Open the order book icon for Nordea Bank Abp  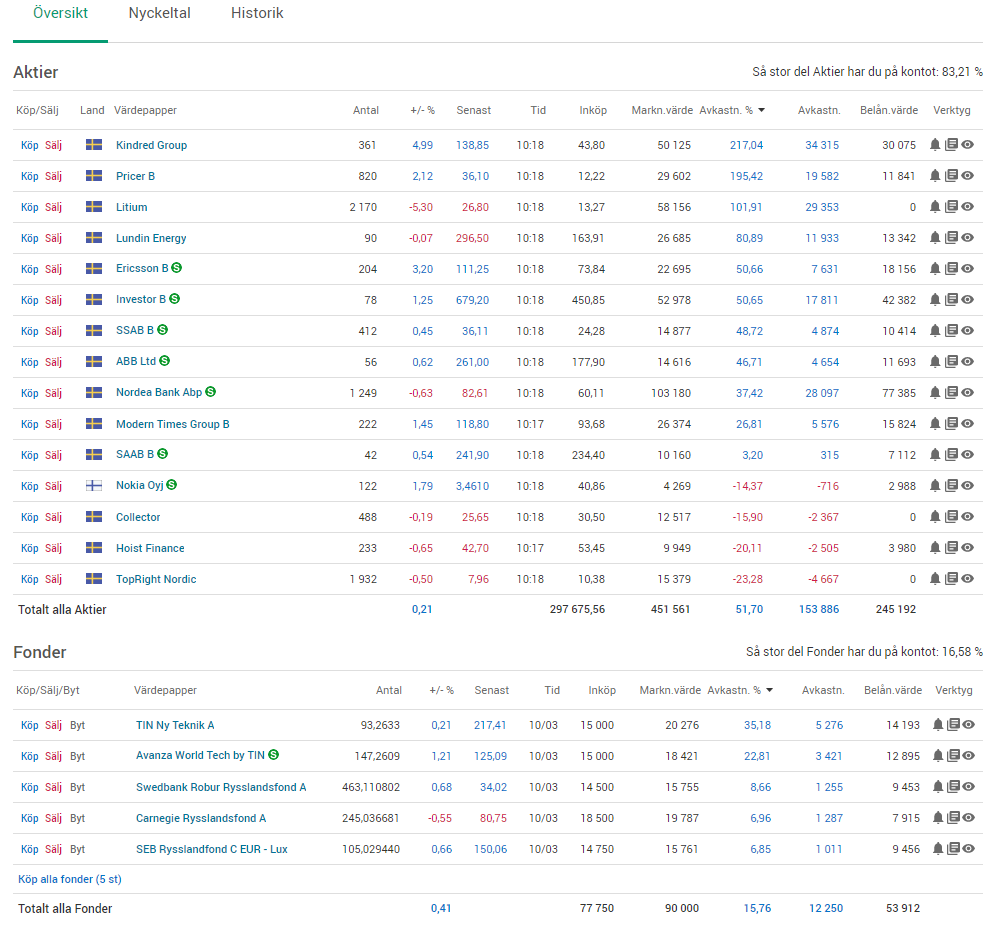point(951,393)
